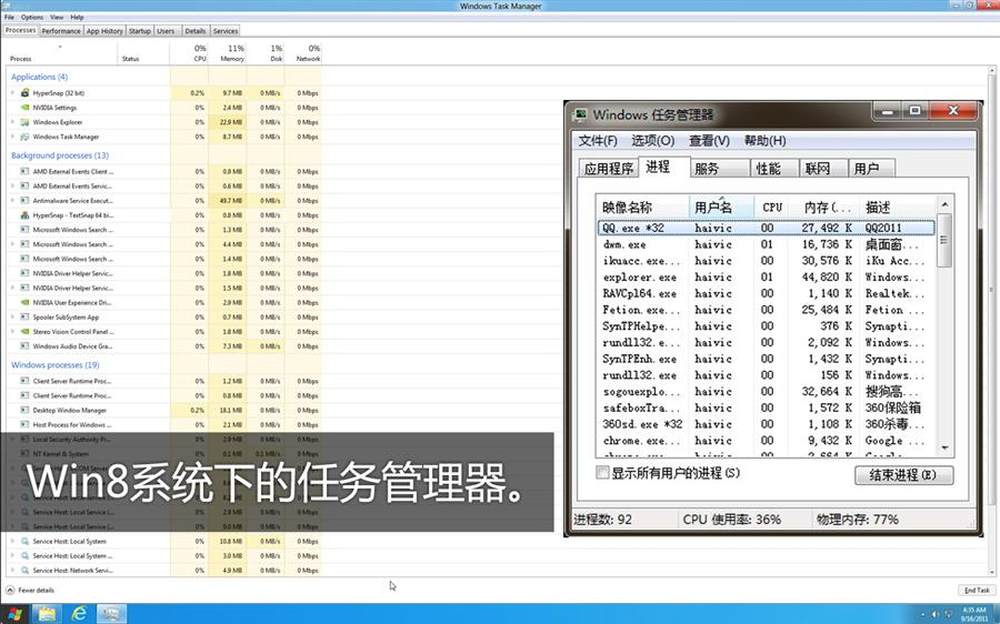The image size is (1000, 624).
Task: Switch to the 应用程序 tab
Action: coord(608,168)
